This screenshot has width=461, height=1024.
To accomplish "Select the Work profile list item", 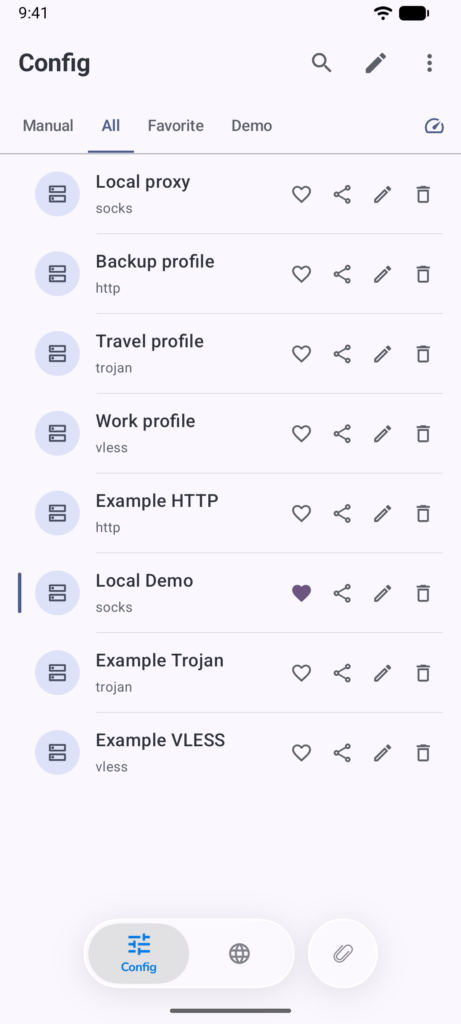I will pos(230,433).
